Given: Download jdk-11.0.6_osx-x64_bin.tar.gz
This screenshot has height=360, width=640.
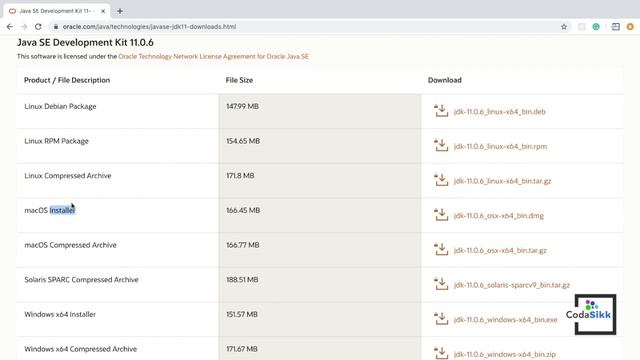Looking at the screenshot, I should click(x=500, y=250).
